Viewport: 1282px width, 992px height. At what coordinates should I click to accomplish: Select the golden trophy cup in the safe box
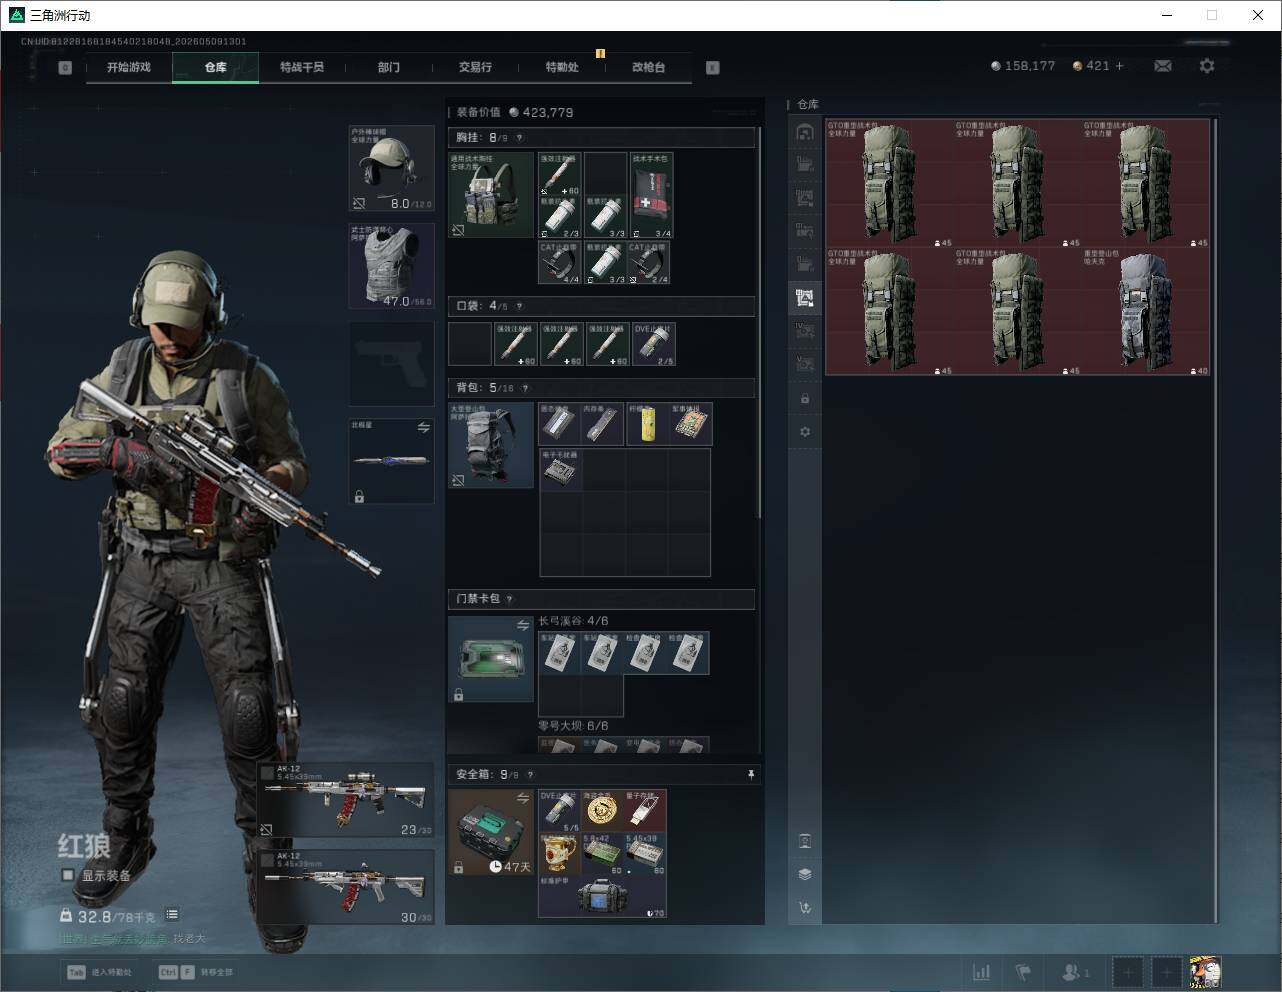pos(559,853)
